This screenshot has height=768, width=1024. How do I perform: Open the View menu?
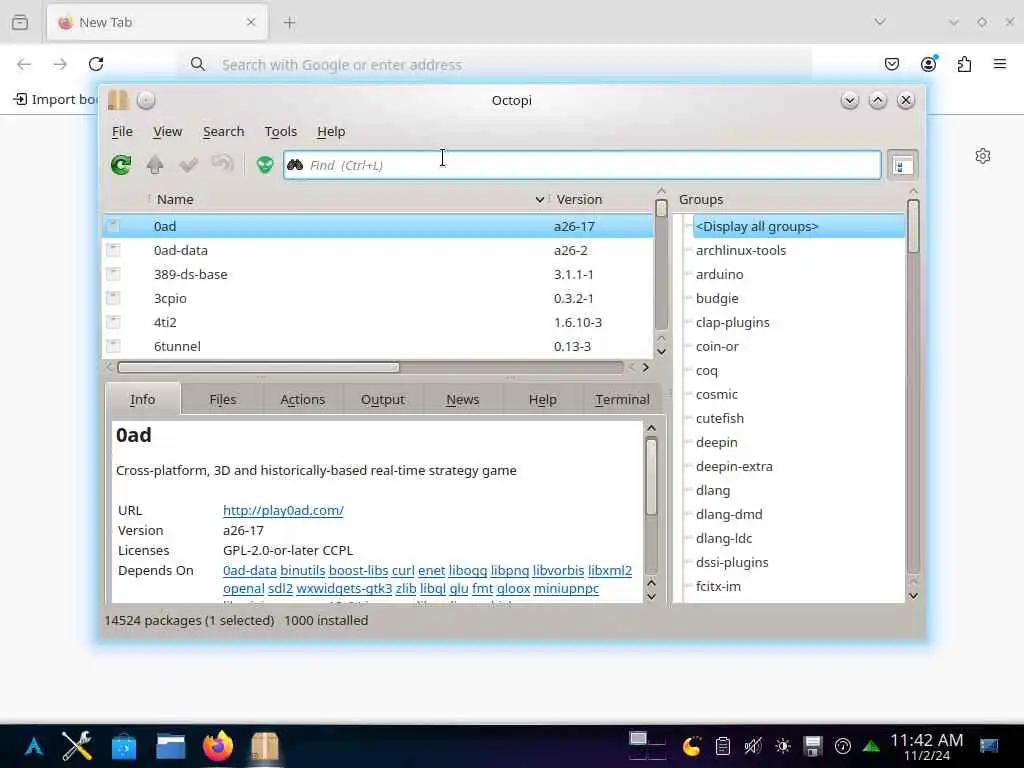[x=168, y=131]
